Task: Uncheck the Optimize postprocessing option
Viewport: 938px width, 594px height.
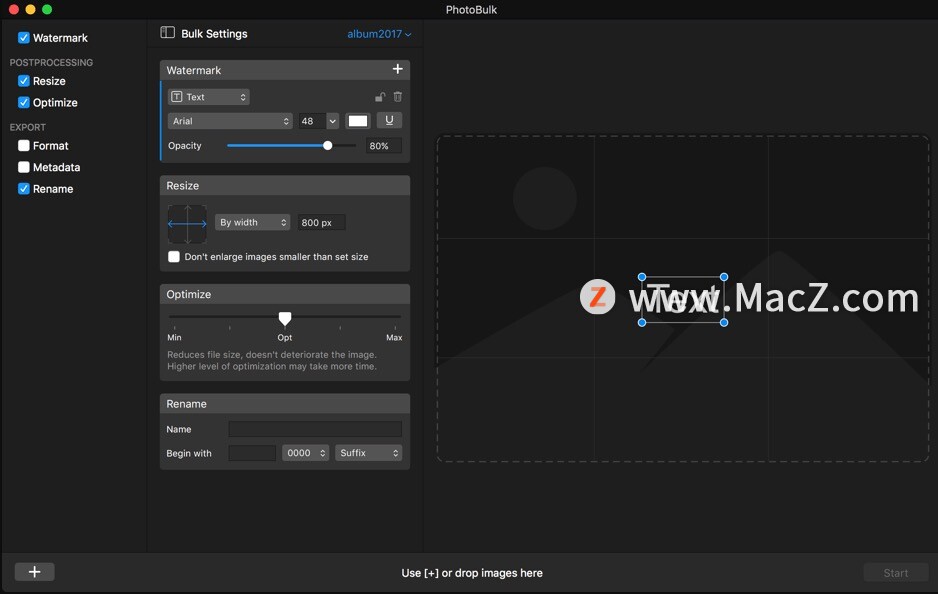Action: click(x=24, y=102)
